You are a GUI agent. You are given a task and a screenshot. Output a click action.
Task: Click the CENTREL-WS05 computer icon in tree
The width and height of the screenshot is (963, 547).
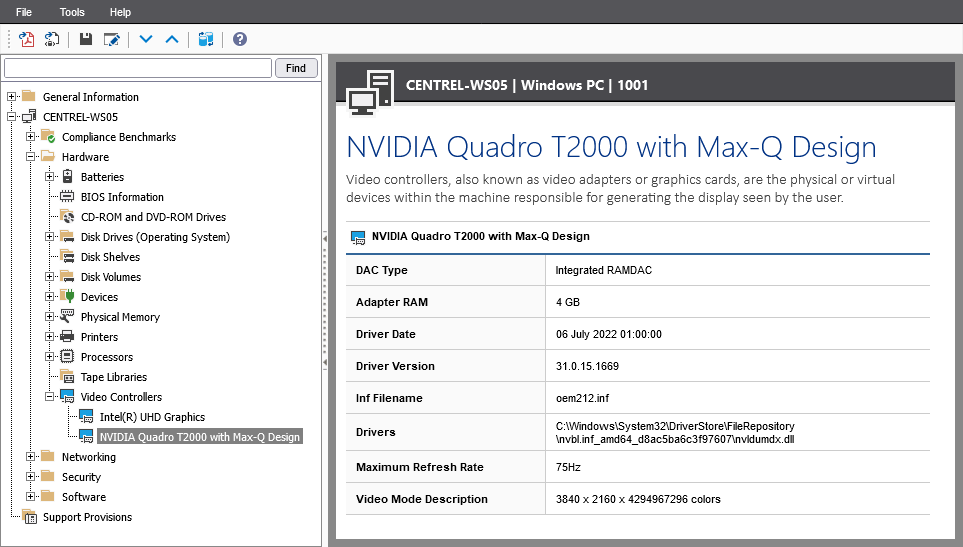coord(29,117)
